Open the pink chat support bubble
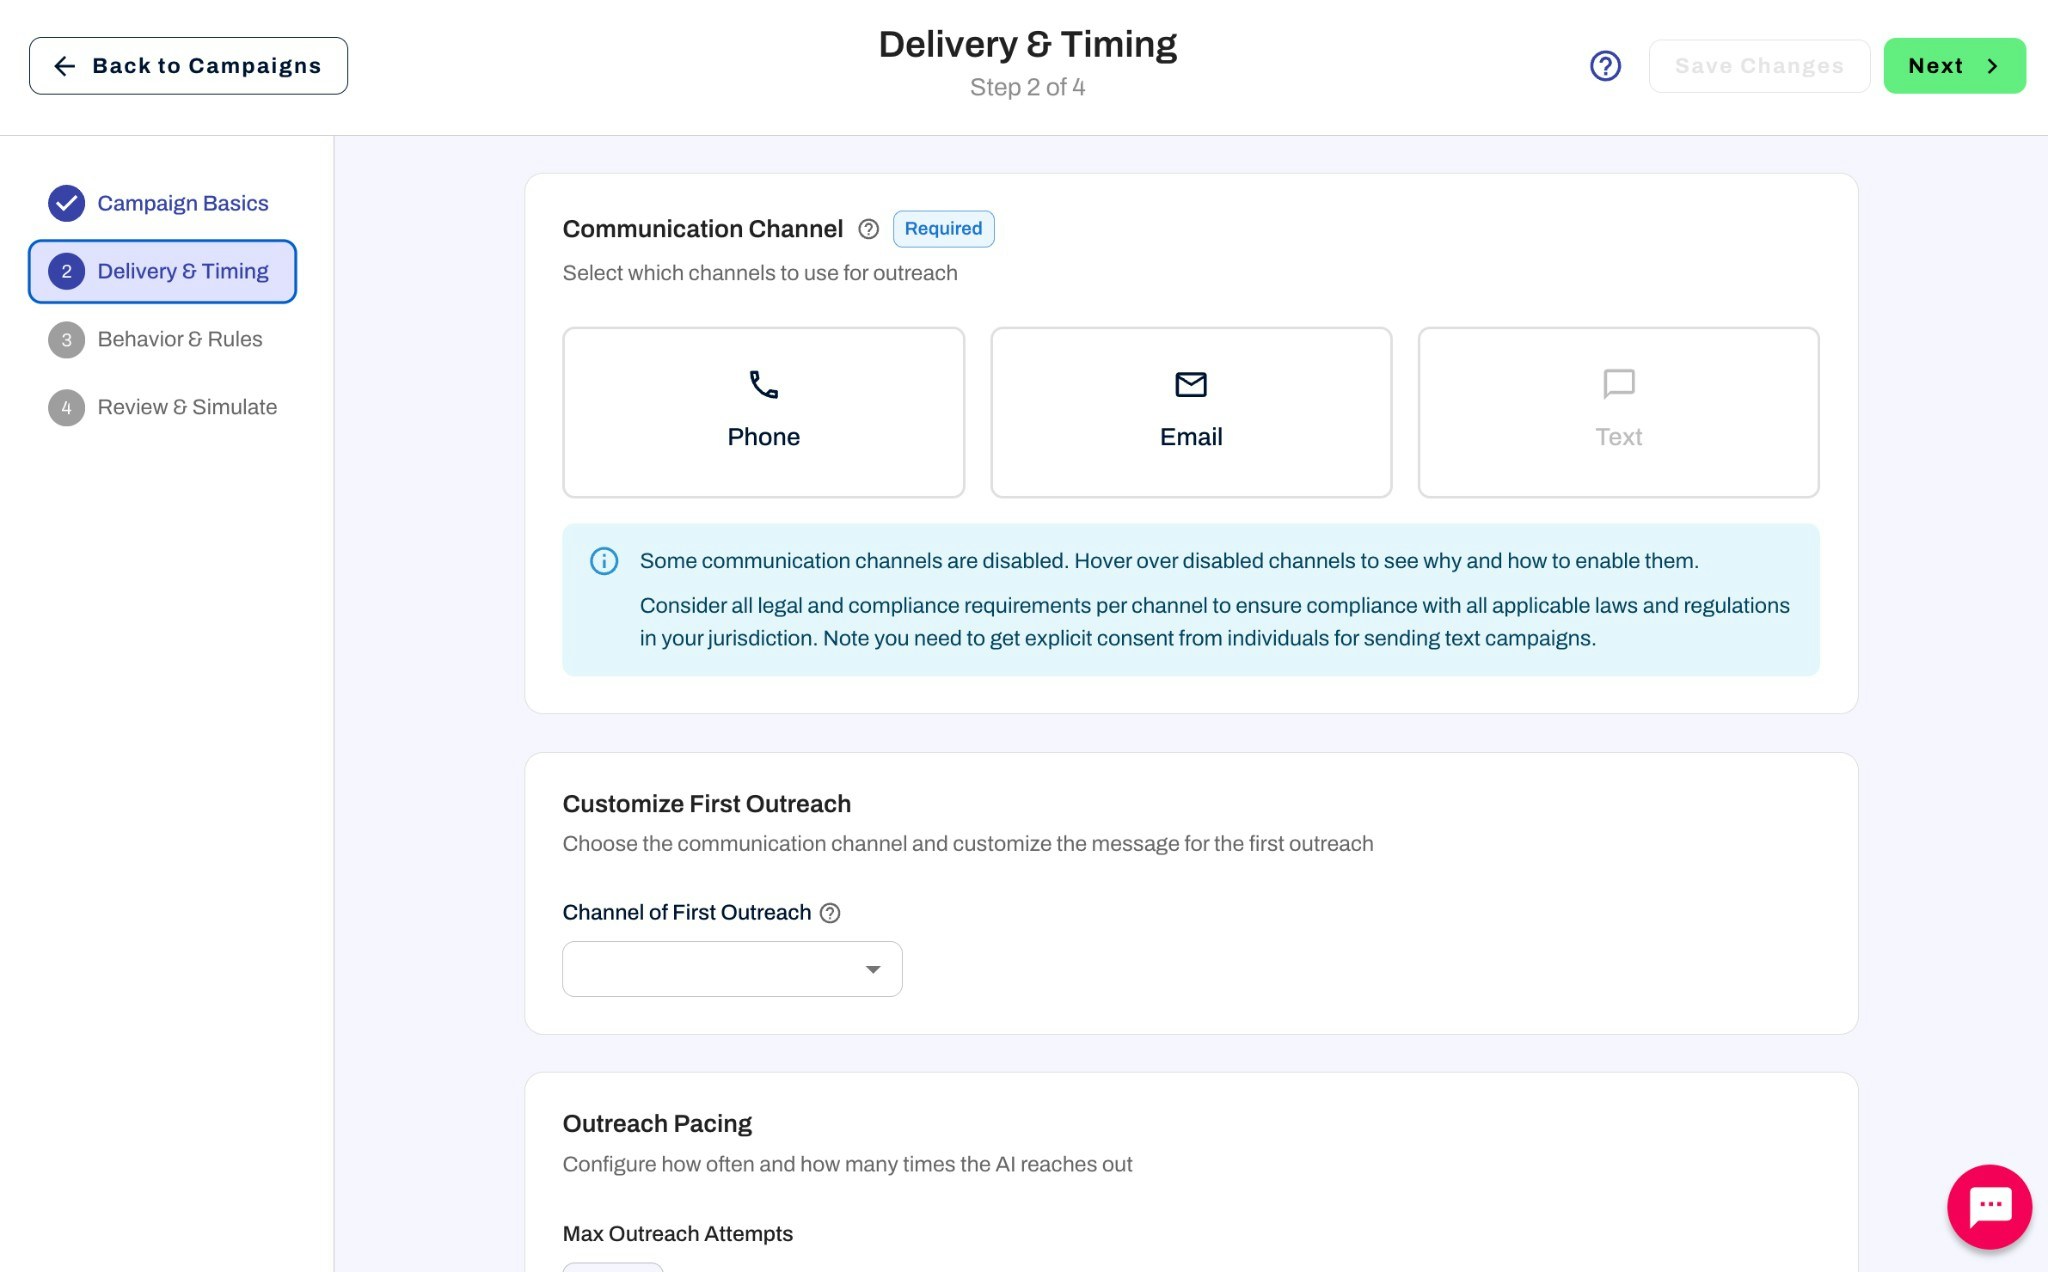Screen dimensions: 2048x1272 [1988, 1206]
